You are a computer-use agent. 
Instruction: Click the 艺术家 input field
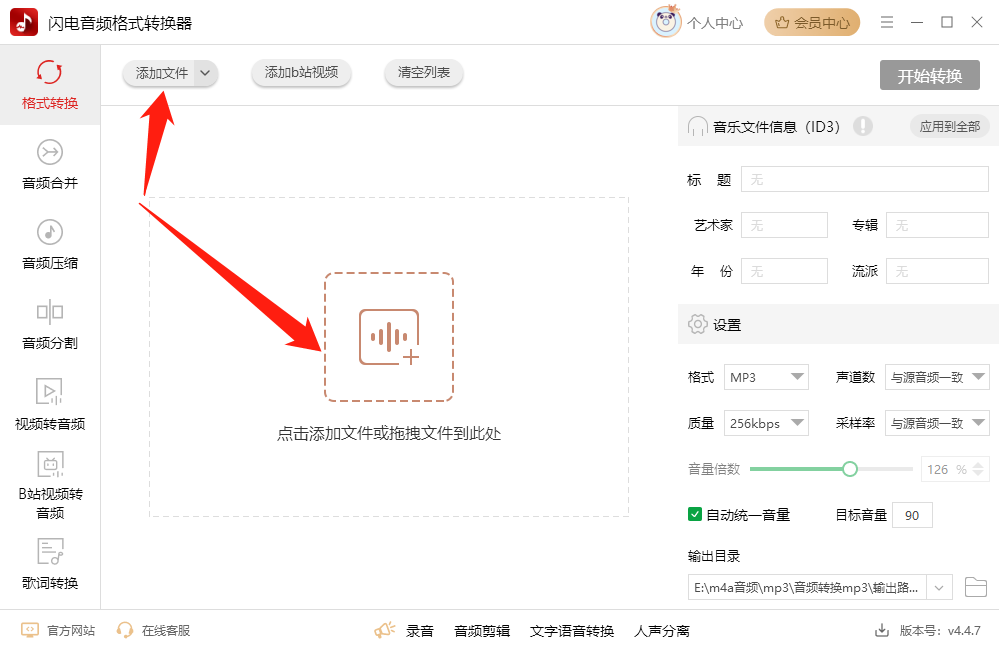[784, 225]
